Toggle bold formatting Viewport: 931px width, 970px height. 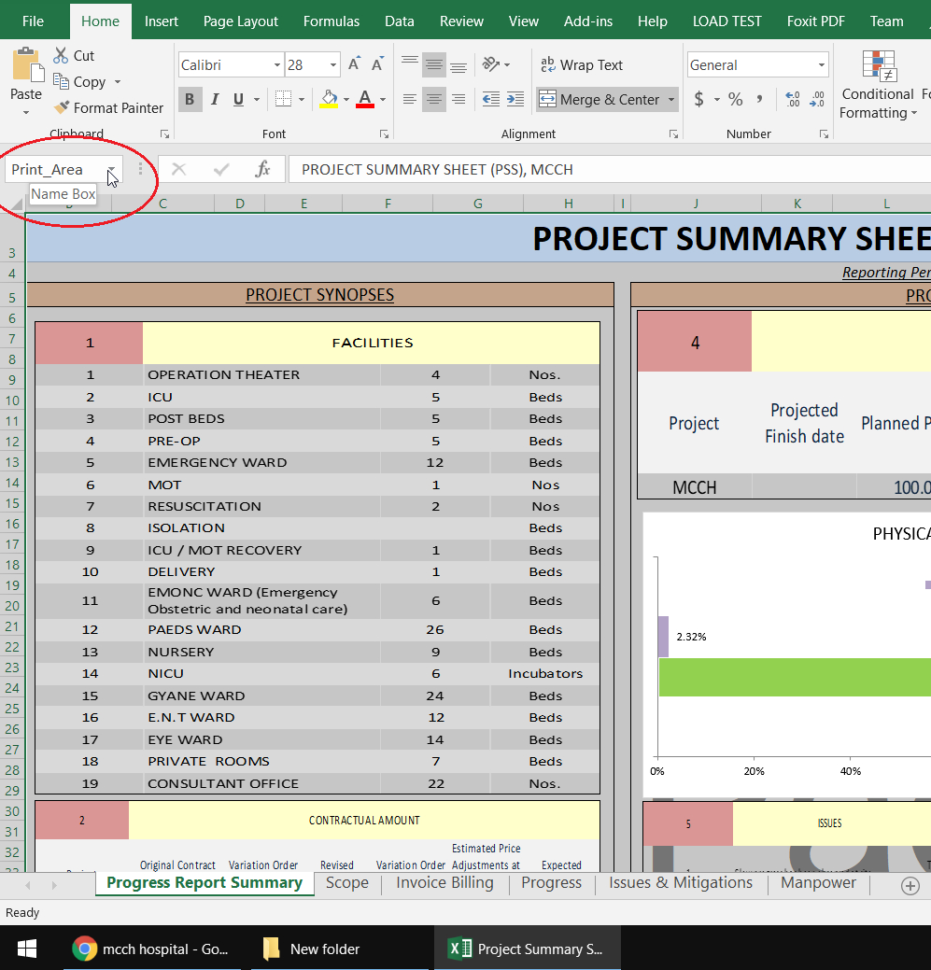point(189,99)
